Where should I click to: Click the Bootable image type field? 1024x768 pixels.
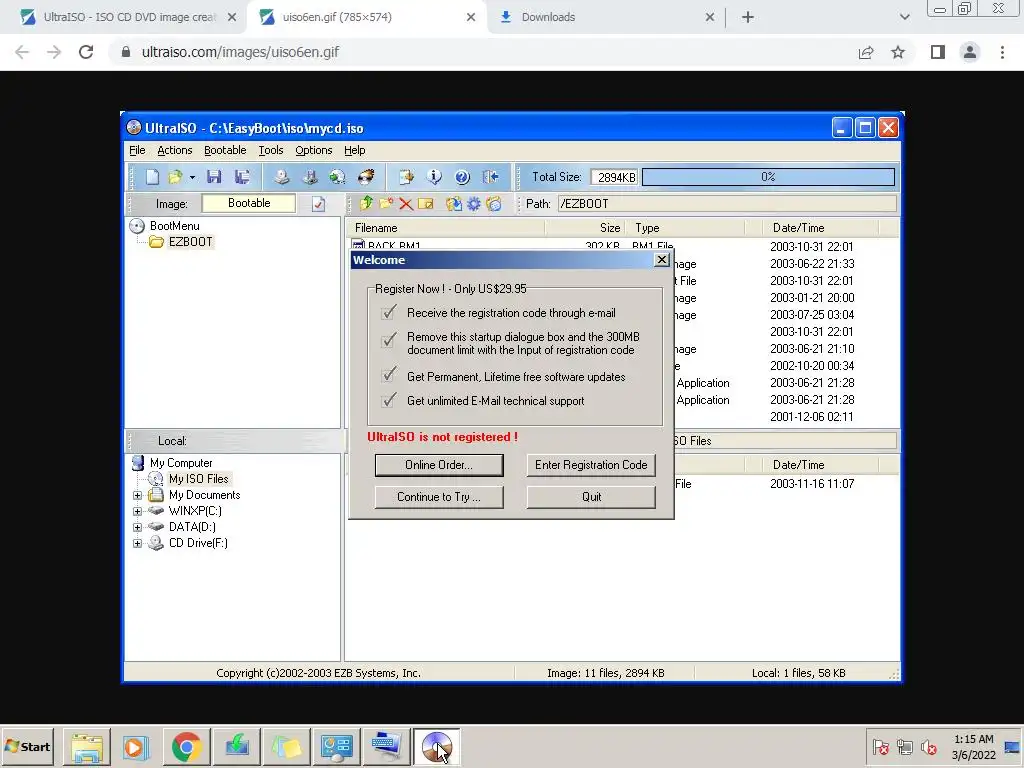pos(249,203)
